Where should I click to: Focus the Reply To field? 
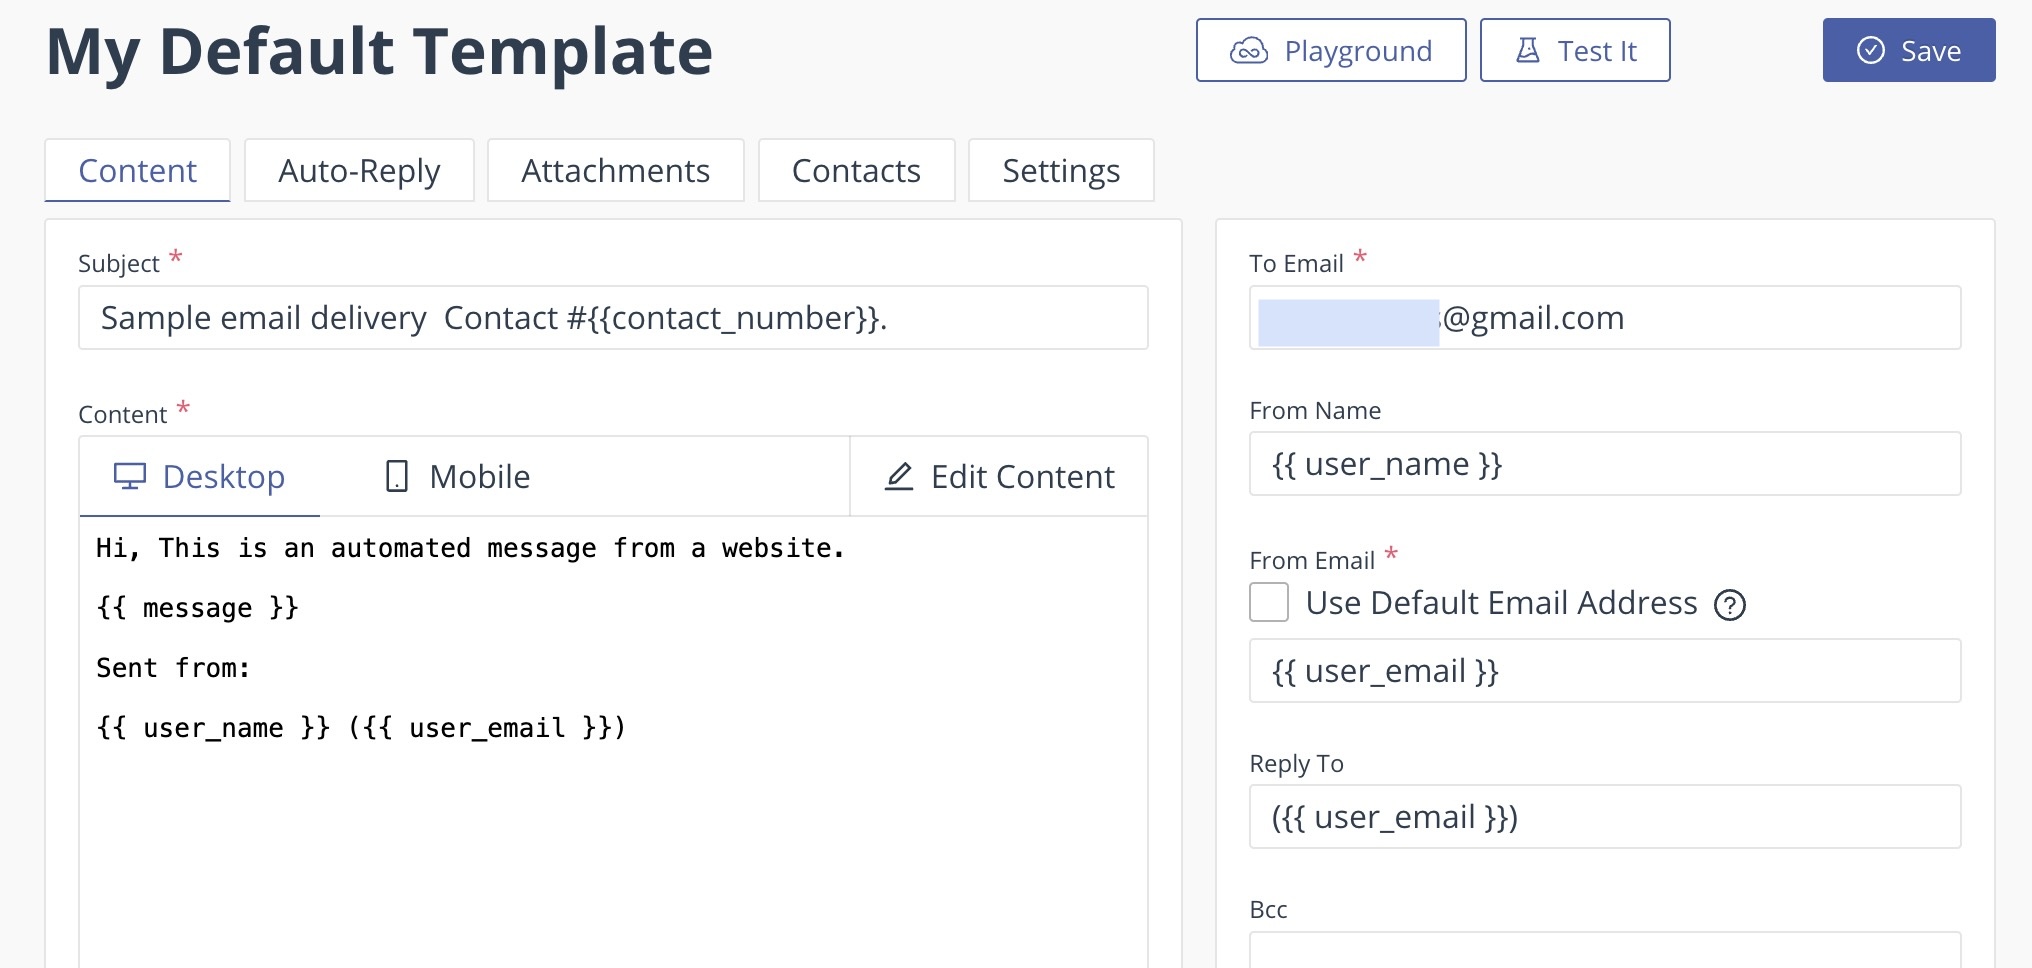tap(1604, 817)
